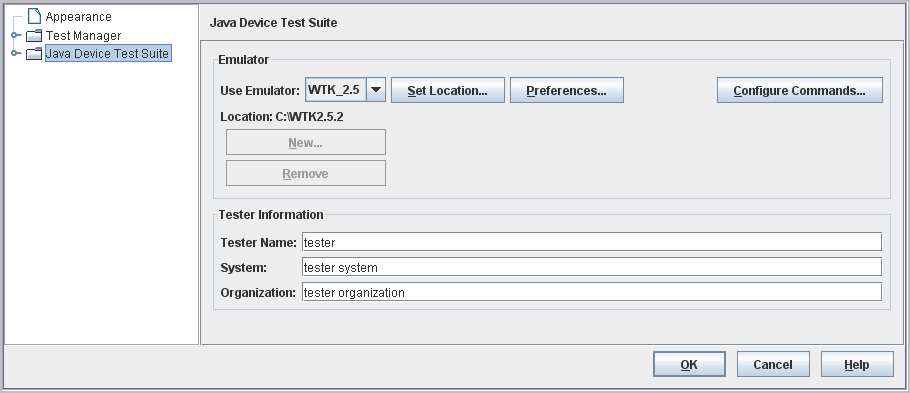Click the Tester Information group title
Screen dimensions: 910x393
pyautogui.click(x=271, y=215)
